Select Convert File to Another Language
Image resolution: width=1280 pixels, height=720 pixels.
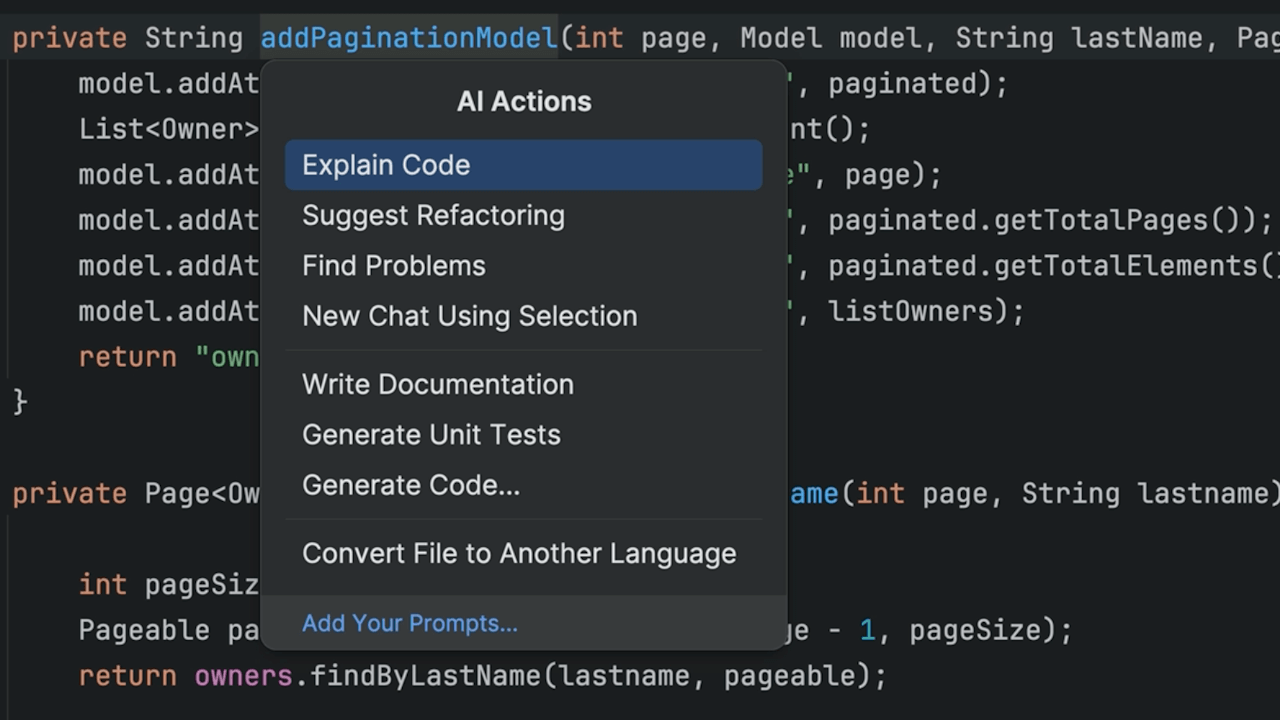point(518,553)
